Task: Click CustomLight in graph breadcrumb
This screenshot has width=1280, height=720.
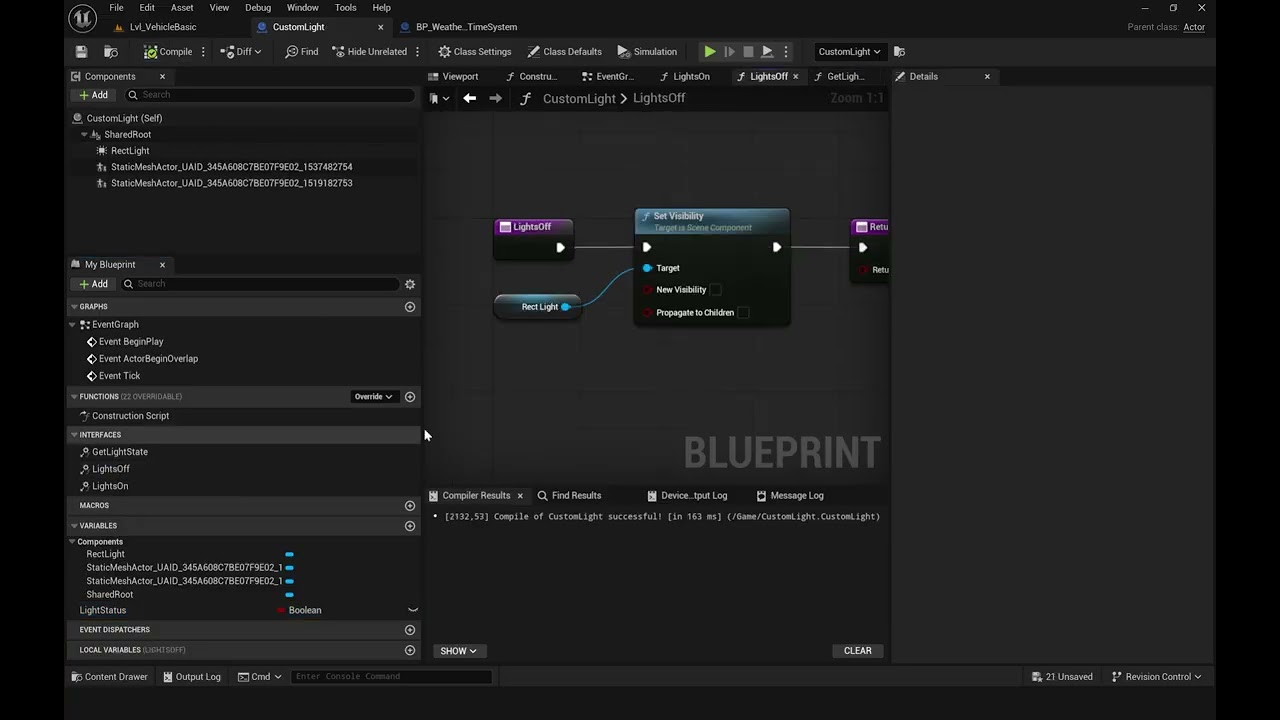Action: [x=579, y=98]
